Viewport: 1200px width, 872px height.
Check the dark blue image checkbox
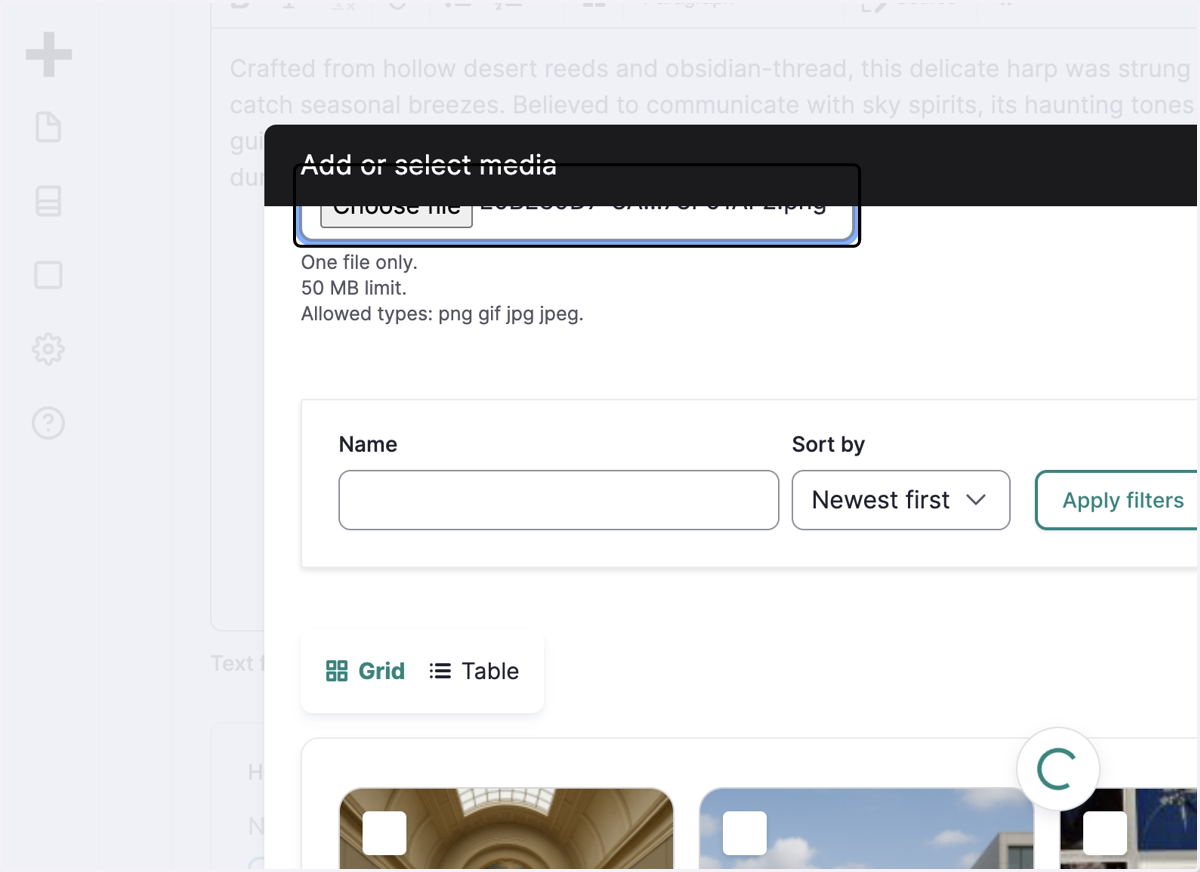[1105, 833]
